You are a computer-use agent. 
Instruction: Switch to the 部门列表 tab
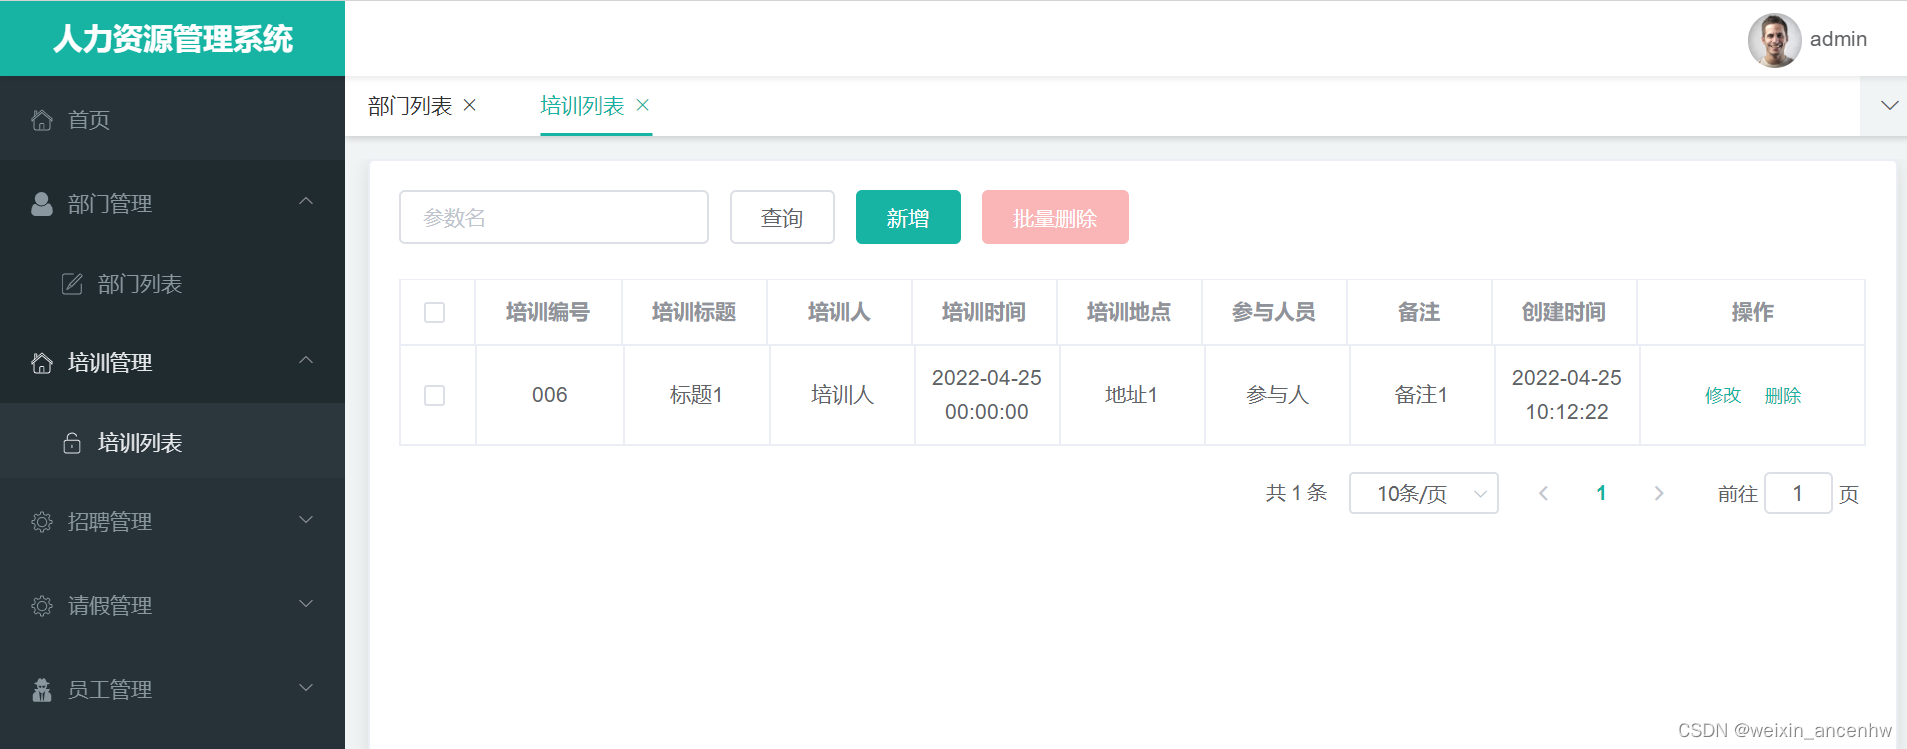pos(410,106)
